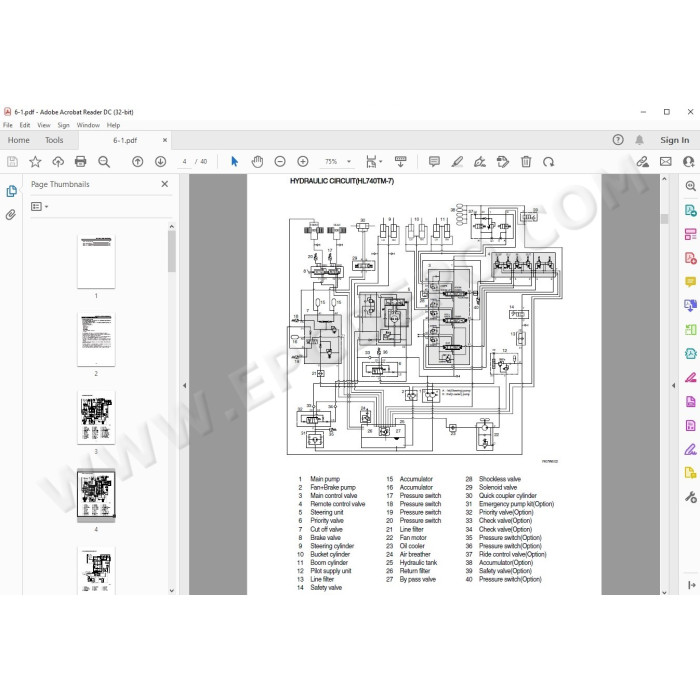Open More Tools wrench icon
This screenshot has height=700, width=700.
point(690,496)
